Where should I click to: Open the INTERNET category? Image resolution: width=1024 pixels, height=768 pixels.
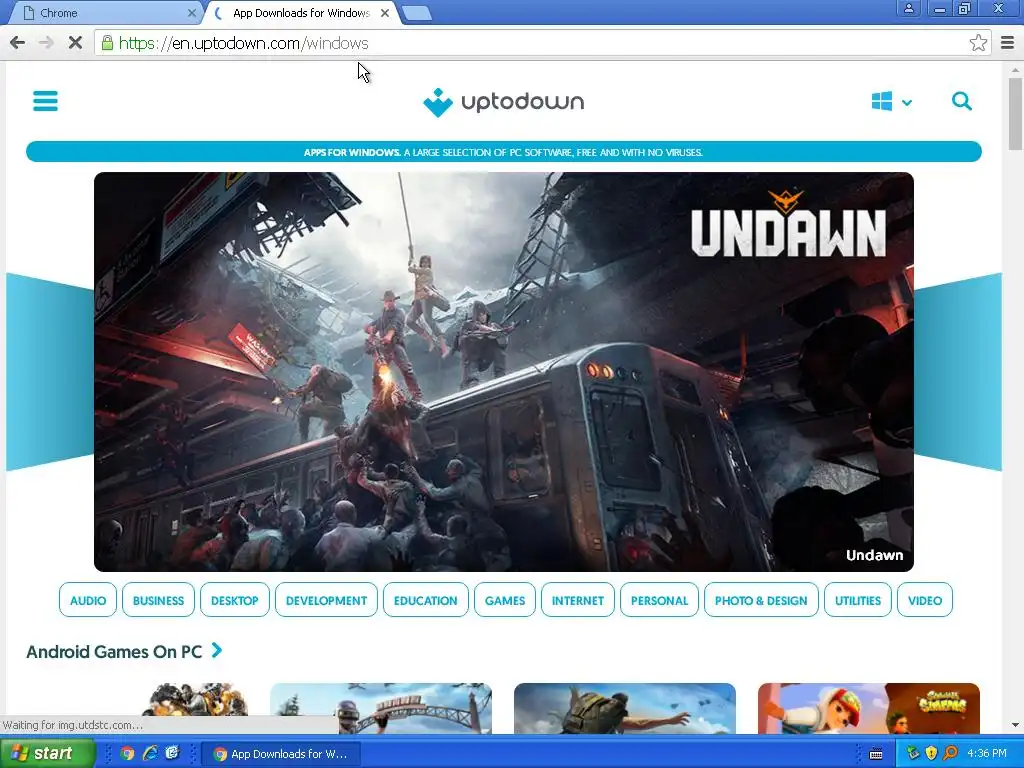pyautogui.click(x=577, y=600)
